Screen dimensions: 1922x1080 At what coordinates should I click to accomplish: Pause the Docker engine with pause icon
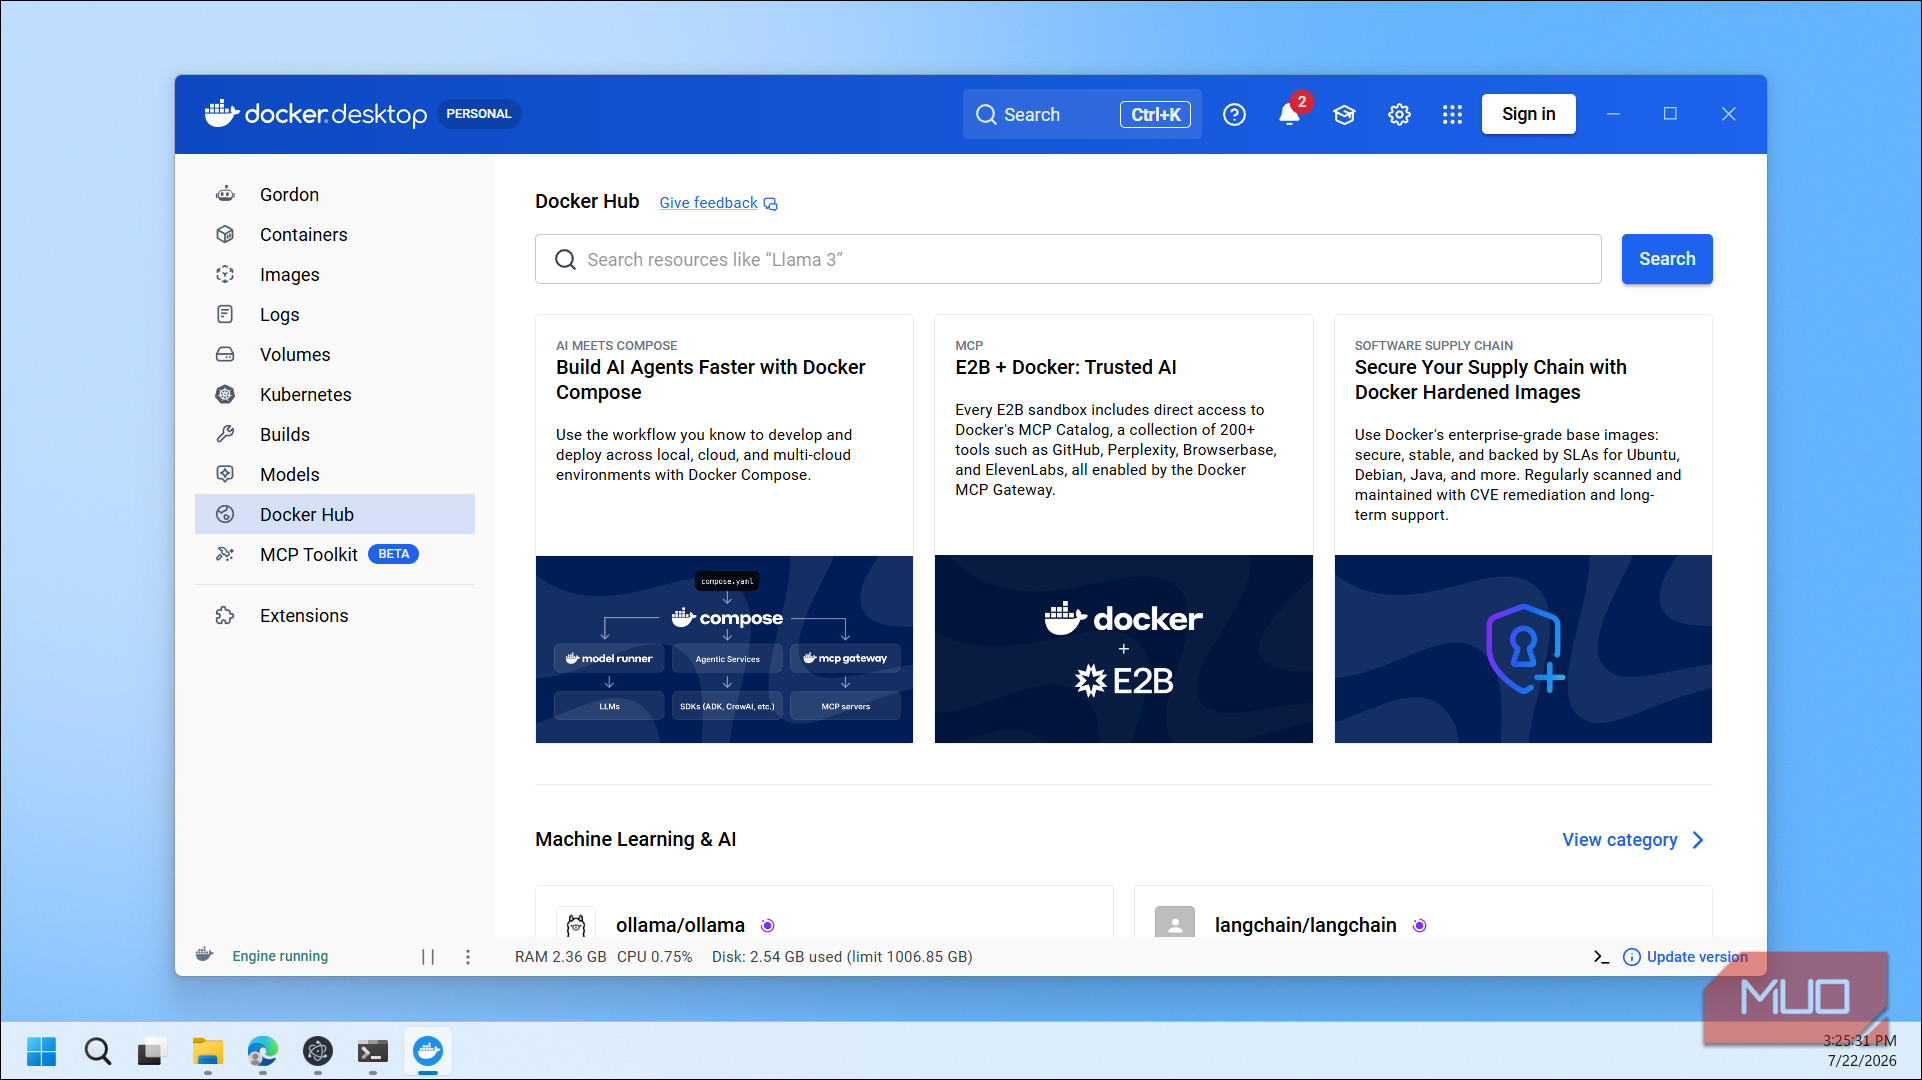428,957
